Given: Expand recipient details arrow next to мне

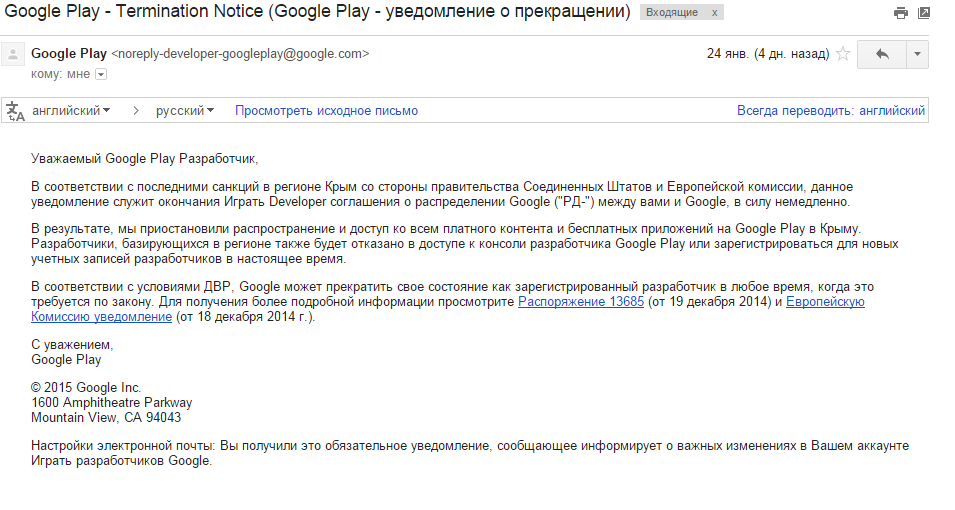Looking at the screenshot, I should click(100, 74).
